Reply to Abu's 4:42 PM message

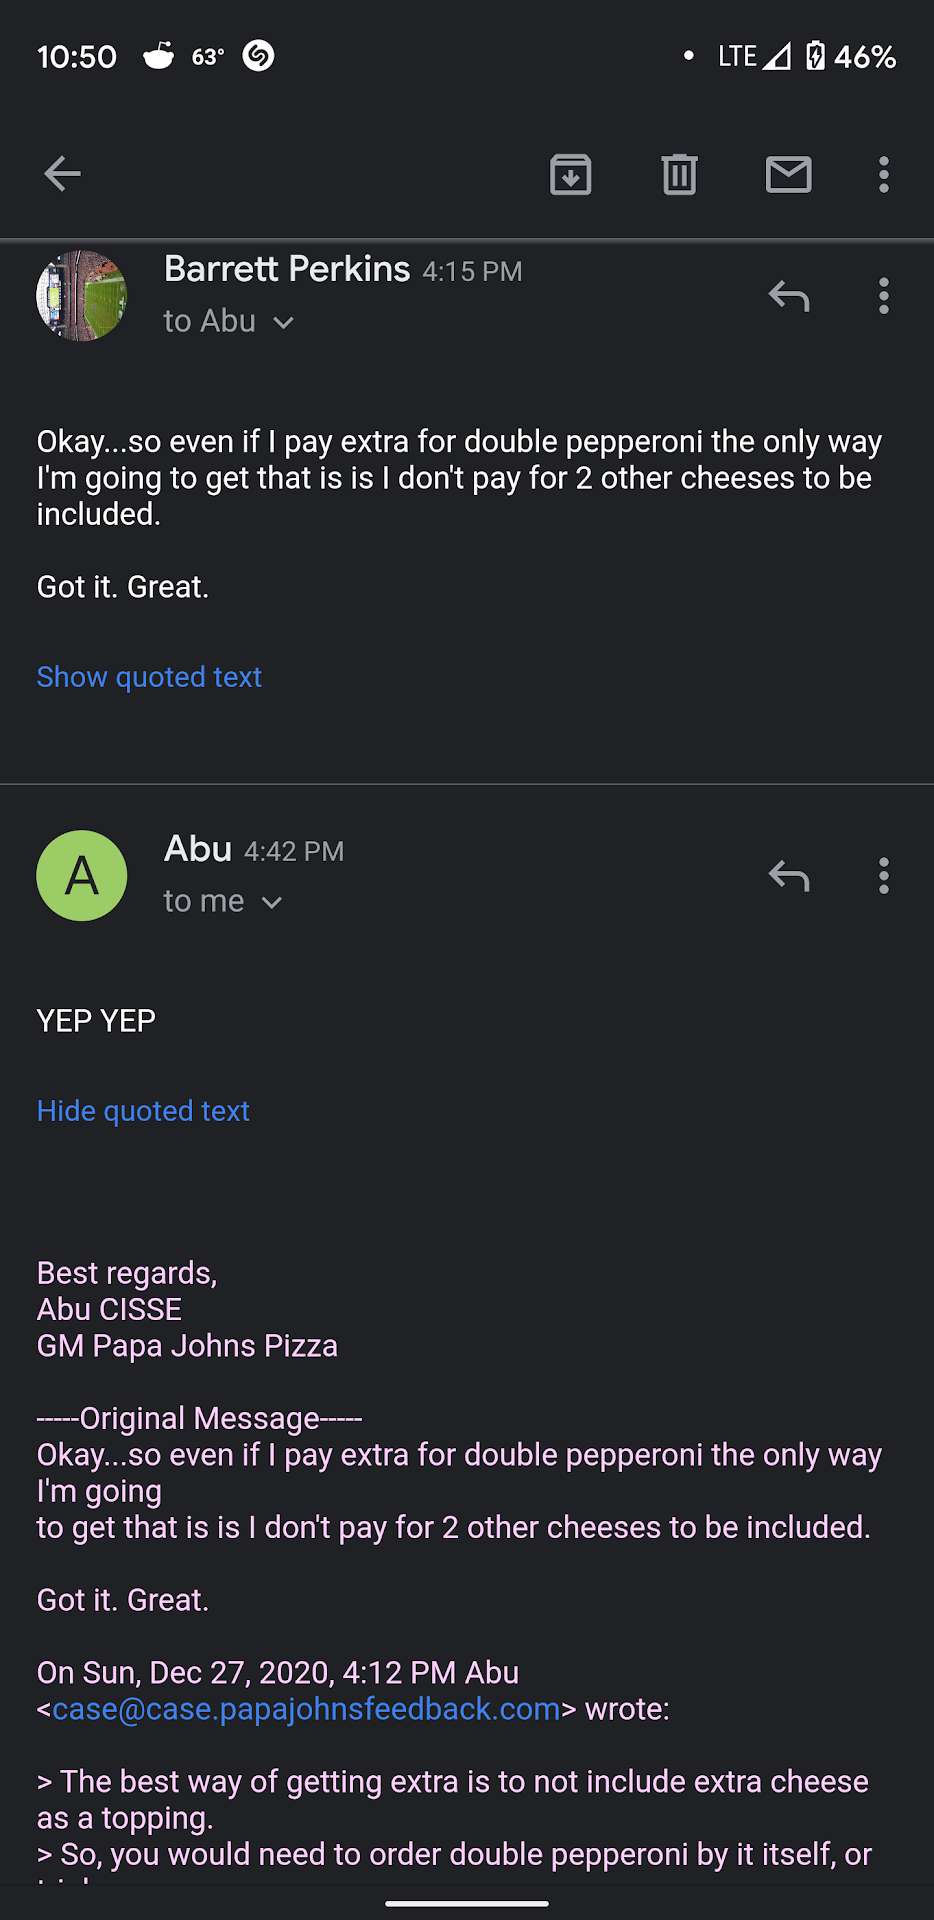[788, 876]
